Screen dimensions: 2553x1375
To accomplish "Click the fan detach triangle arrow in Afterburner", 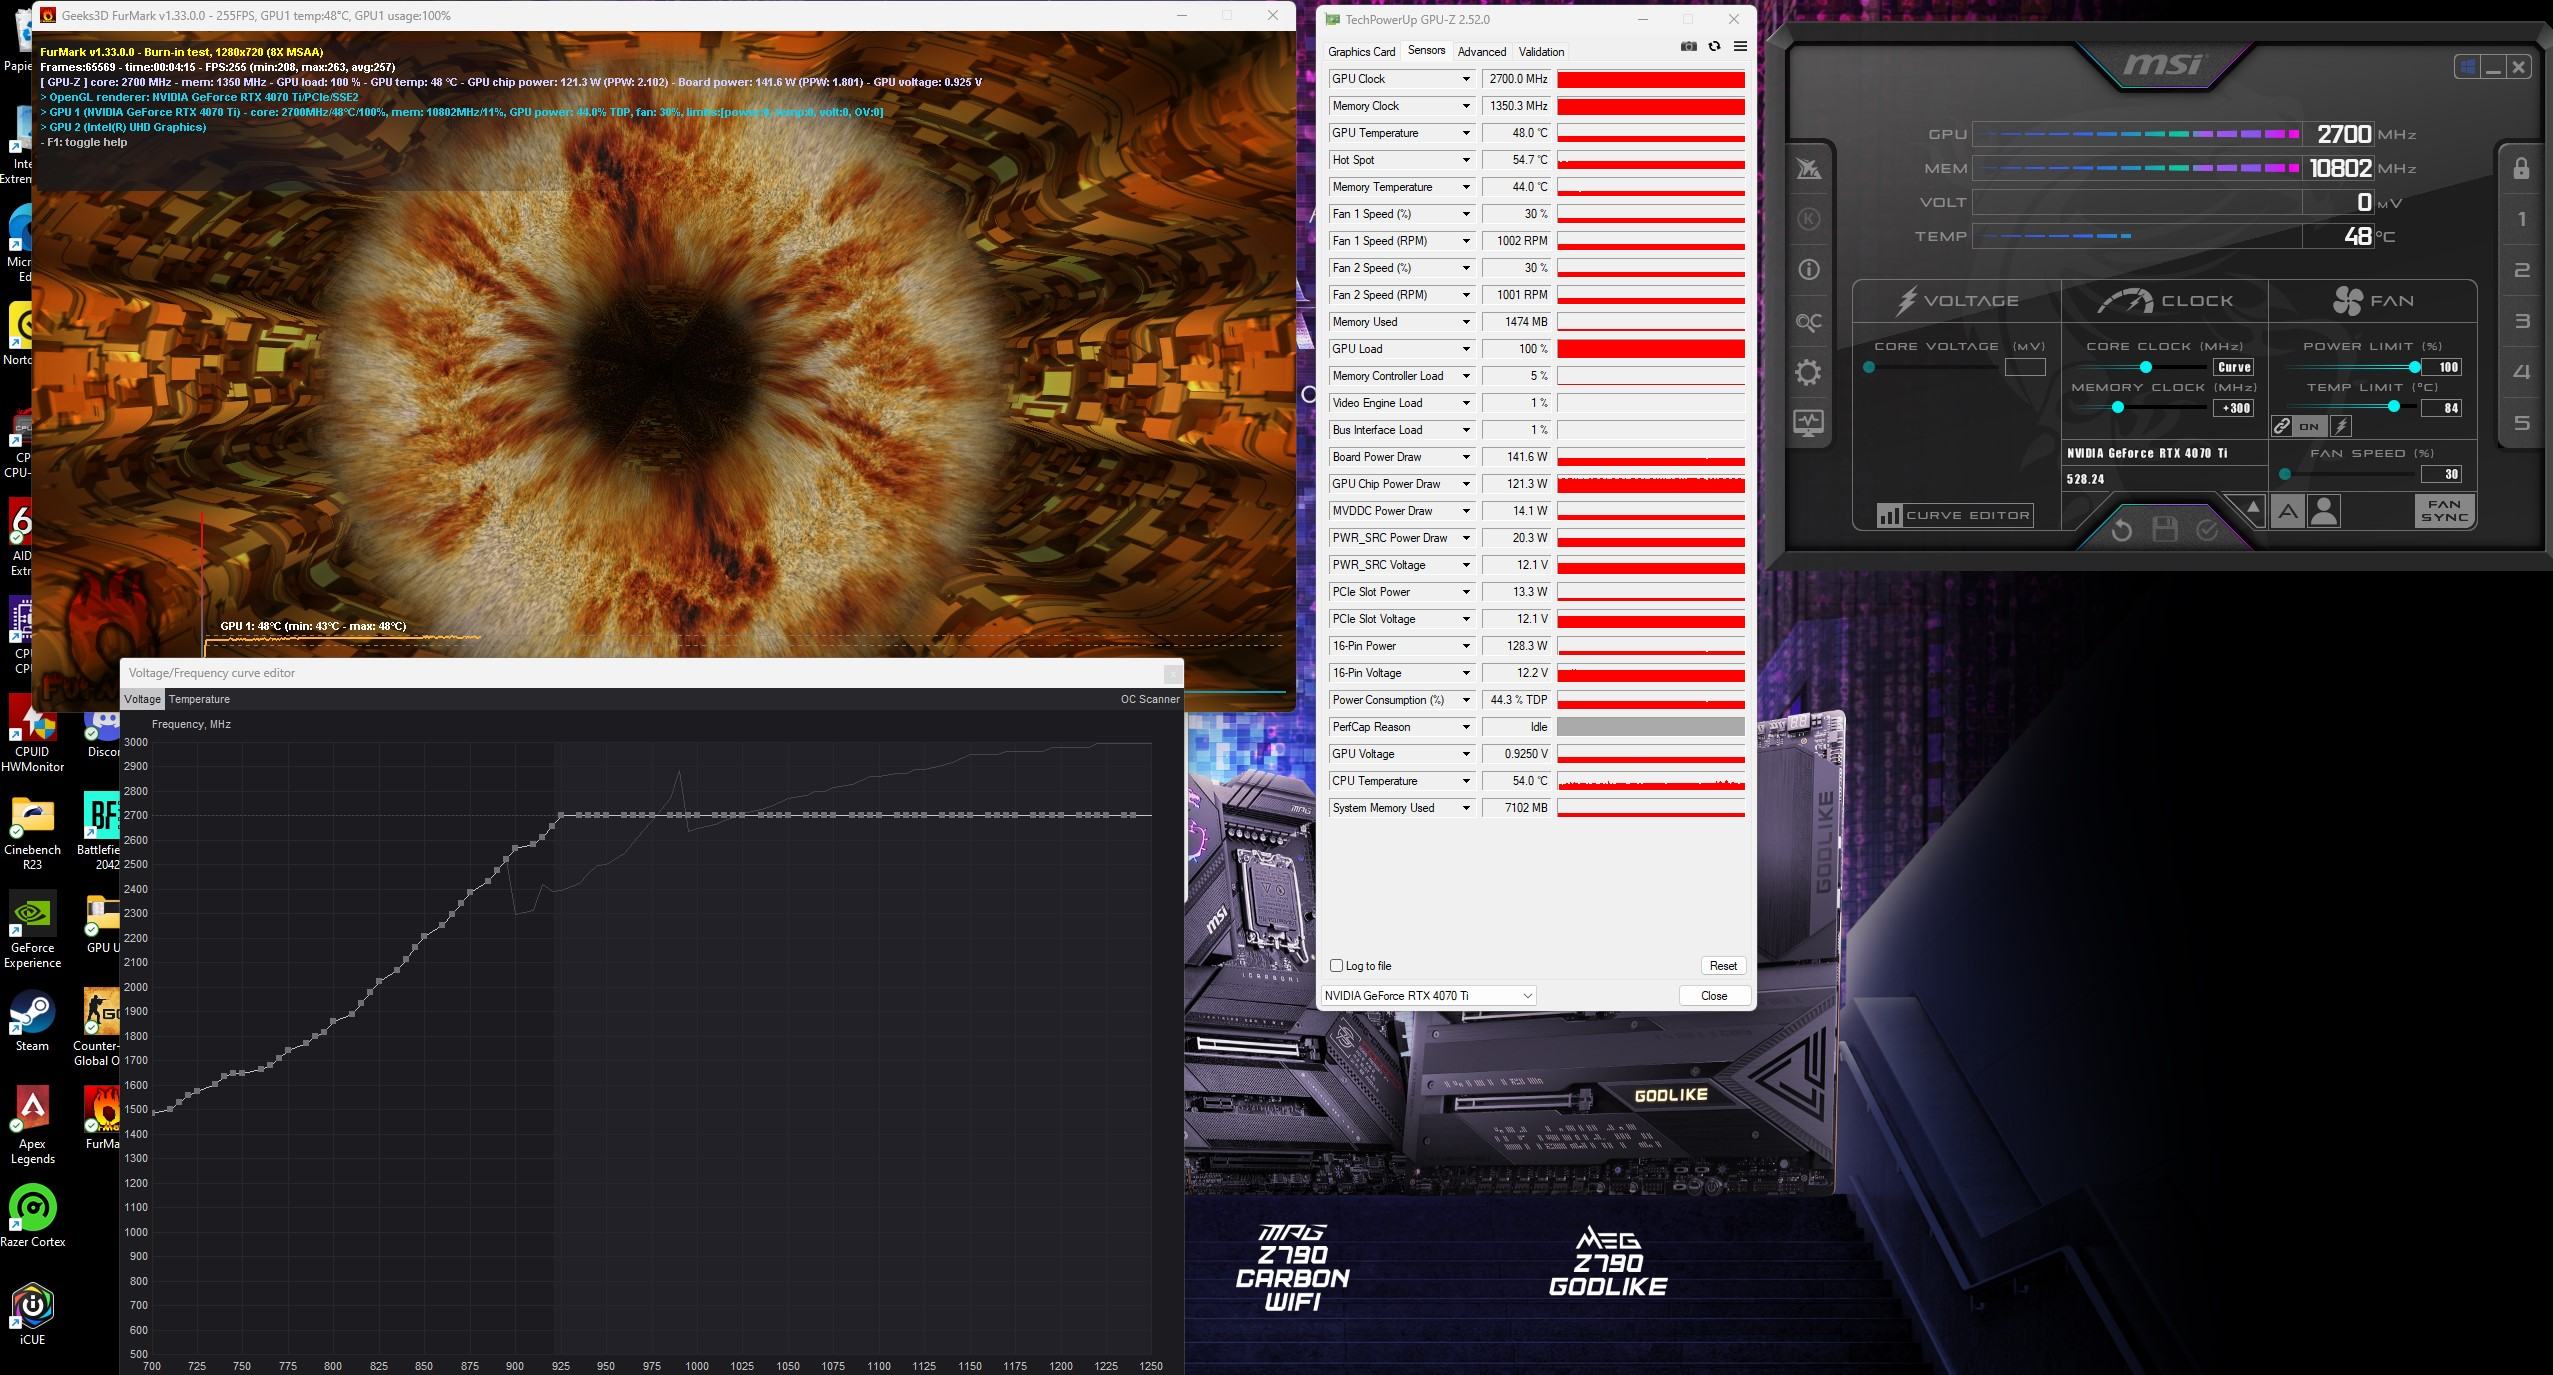I will pos(2252,508).
